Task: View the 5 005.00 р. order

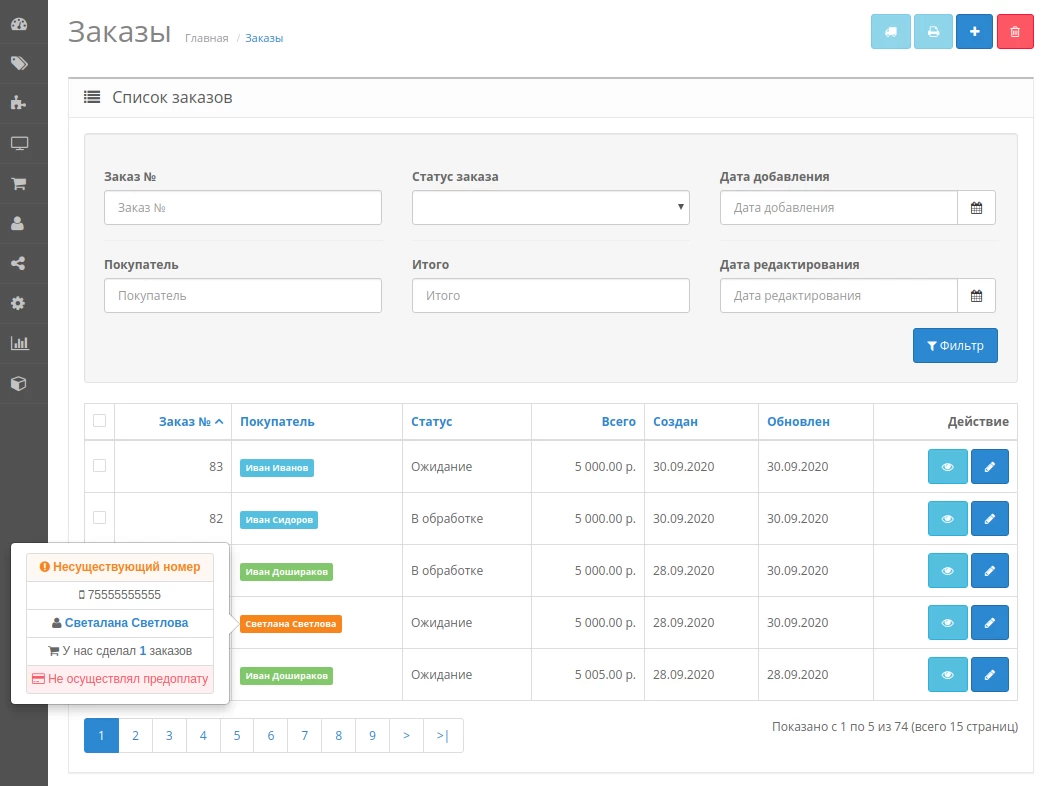Action: 947,674
